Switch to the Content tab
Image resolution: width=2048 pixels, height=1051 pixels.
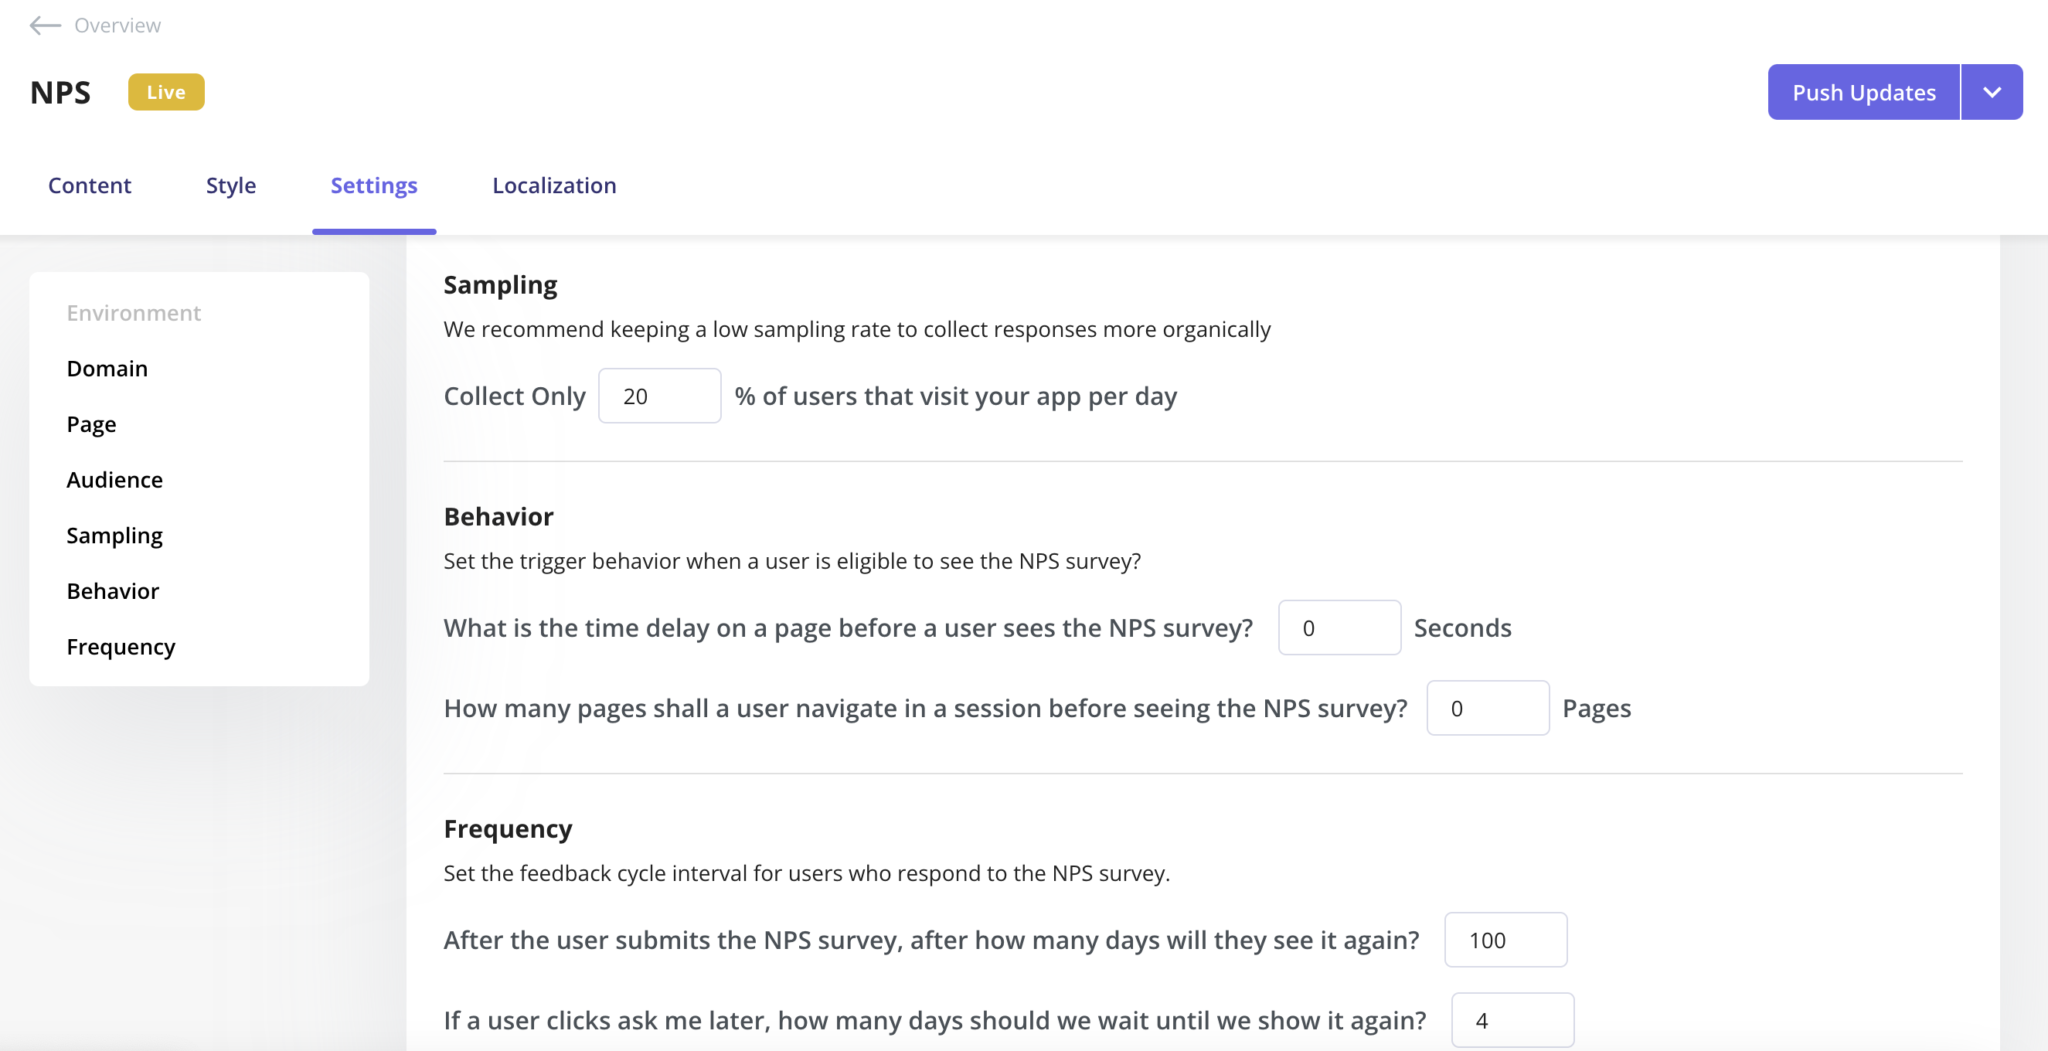(89, 185)
